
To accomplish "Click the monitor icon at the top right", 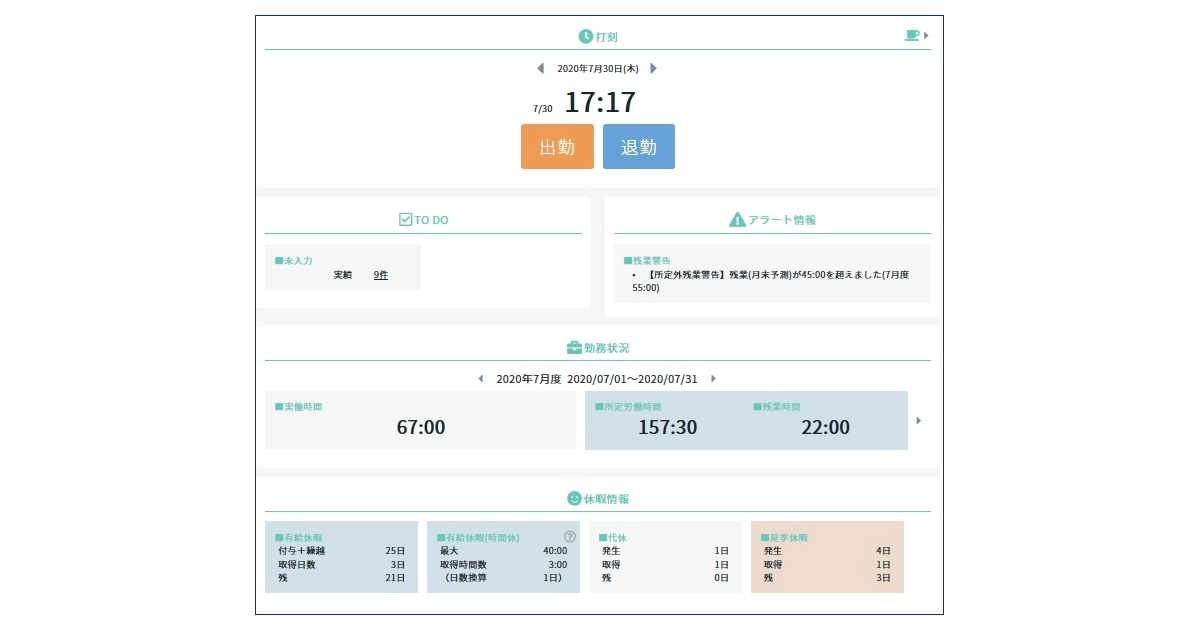I will (910, 34).
